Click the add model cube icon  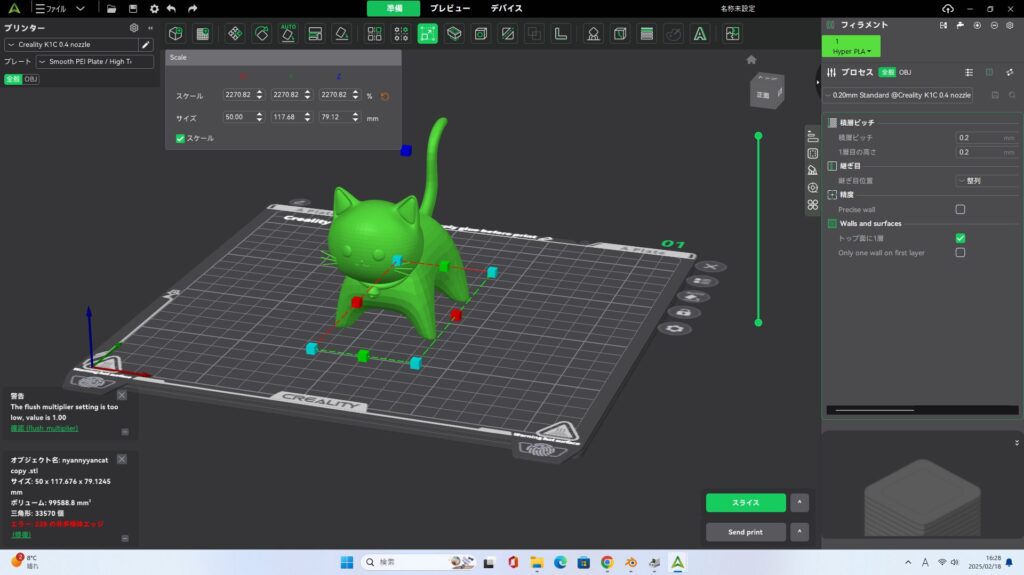pyautogui.click(x=176, y=33)
